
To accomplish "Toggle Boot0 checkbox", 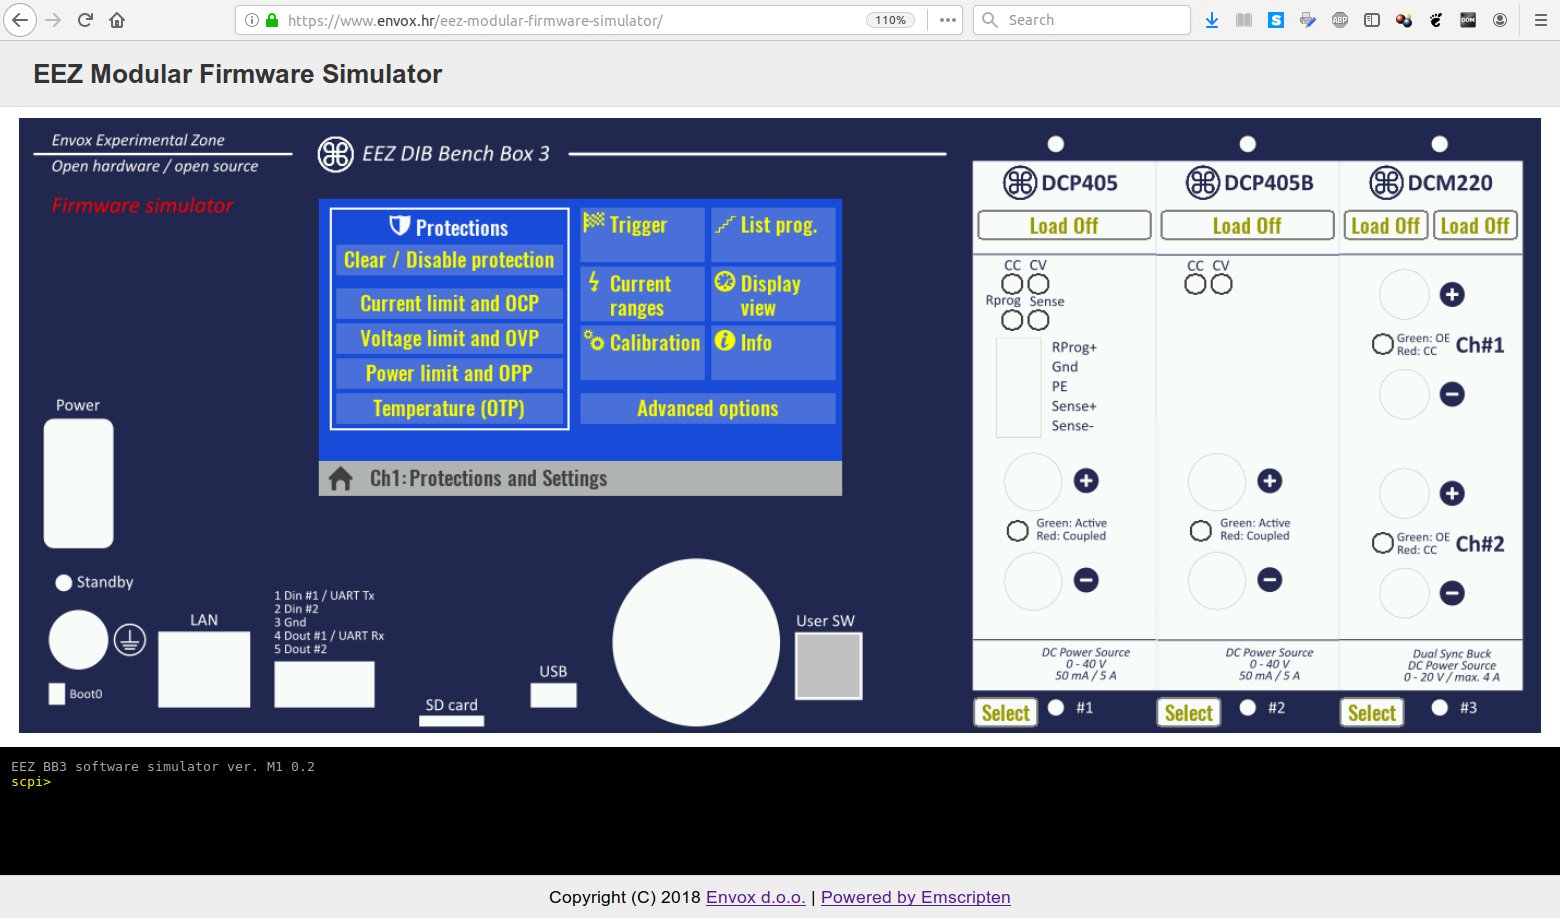I will click(57, 694).
